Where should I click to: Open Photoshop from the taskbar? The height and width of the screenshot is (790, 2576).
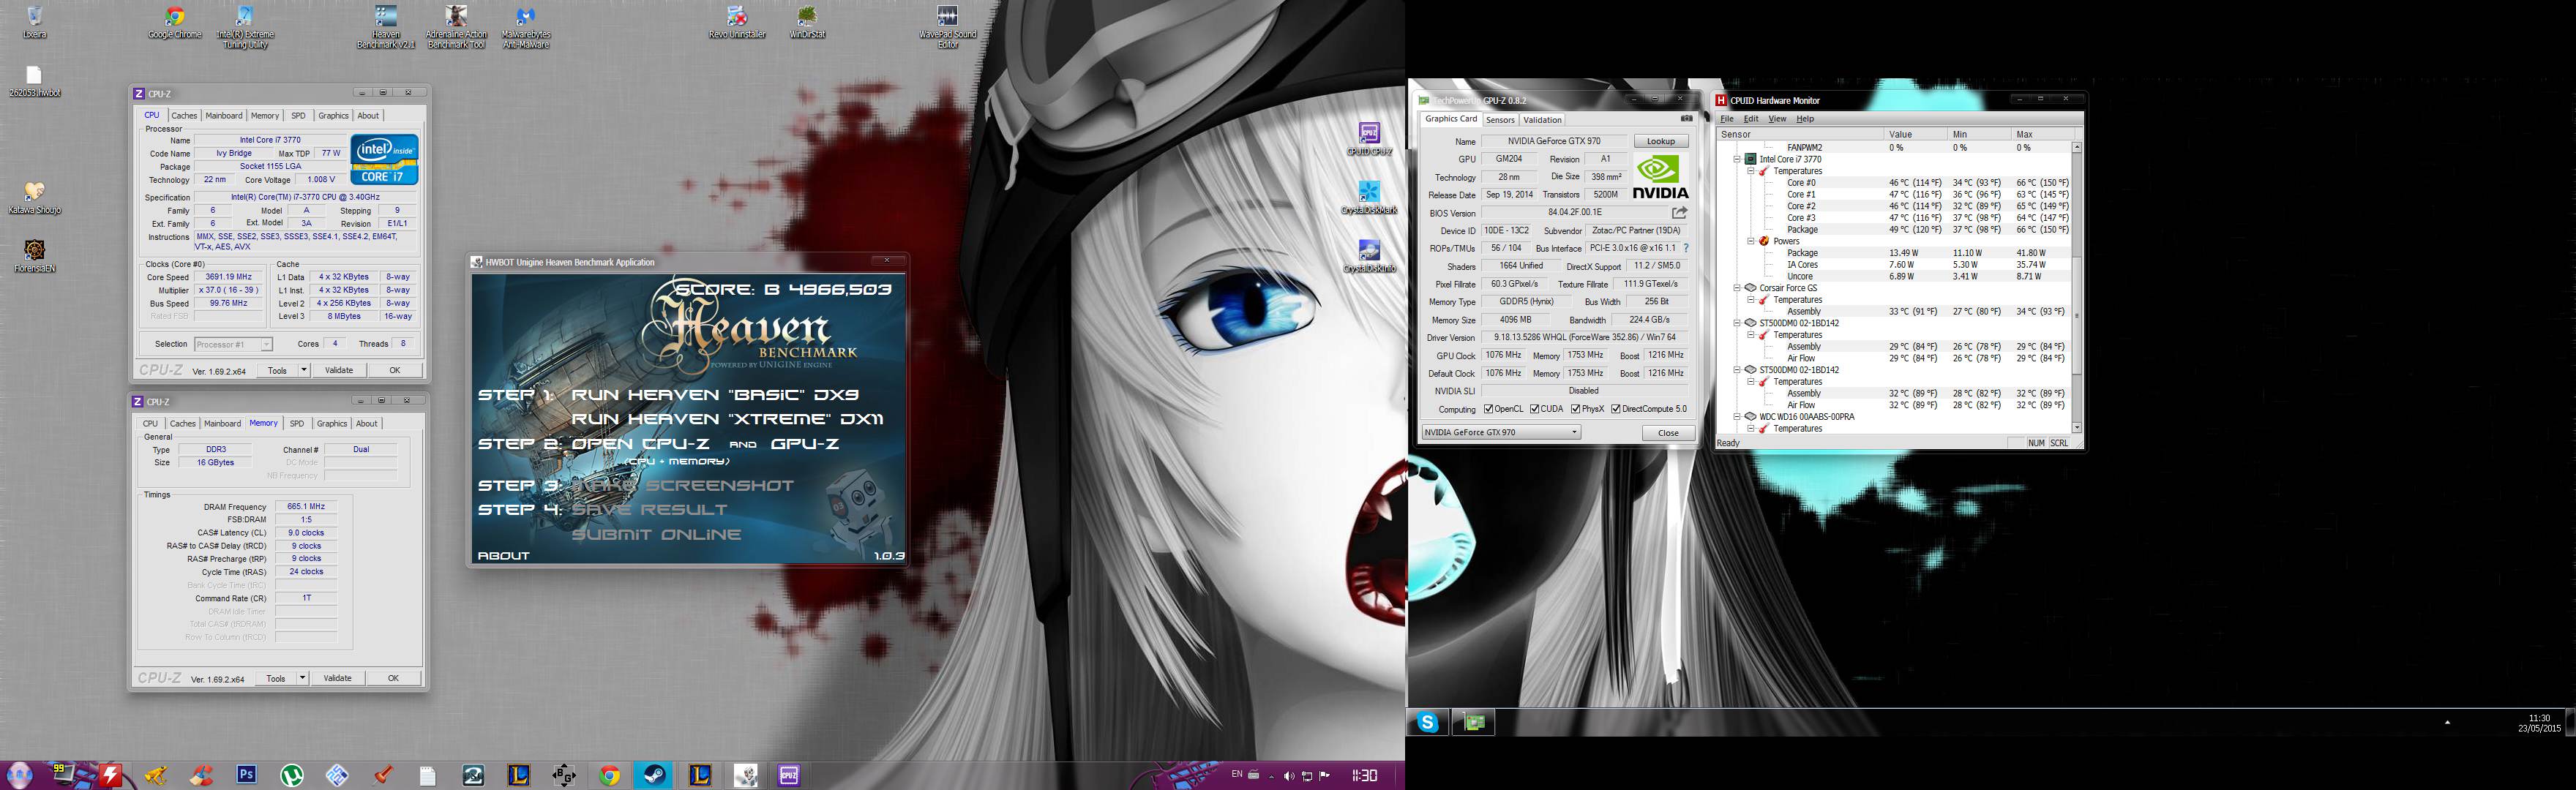[246, 775]
